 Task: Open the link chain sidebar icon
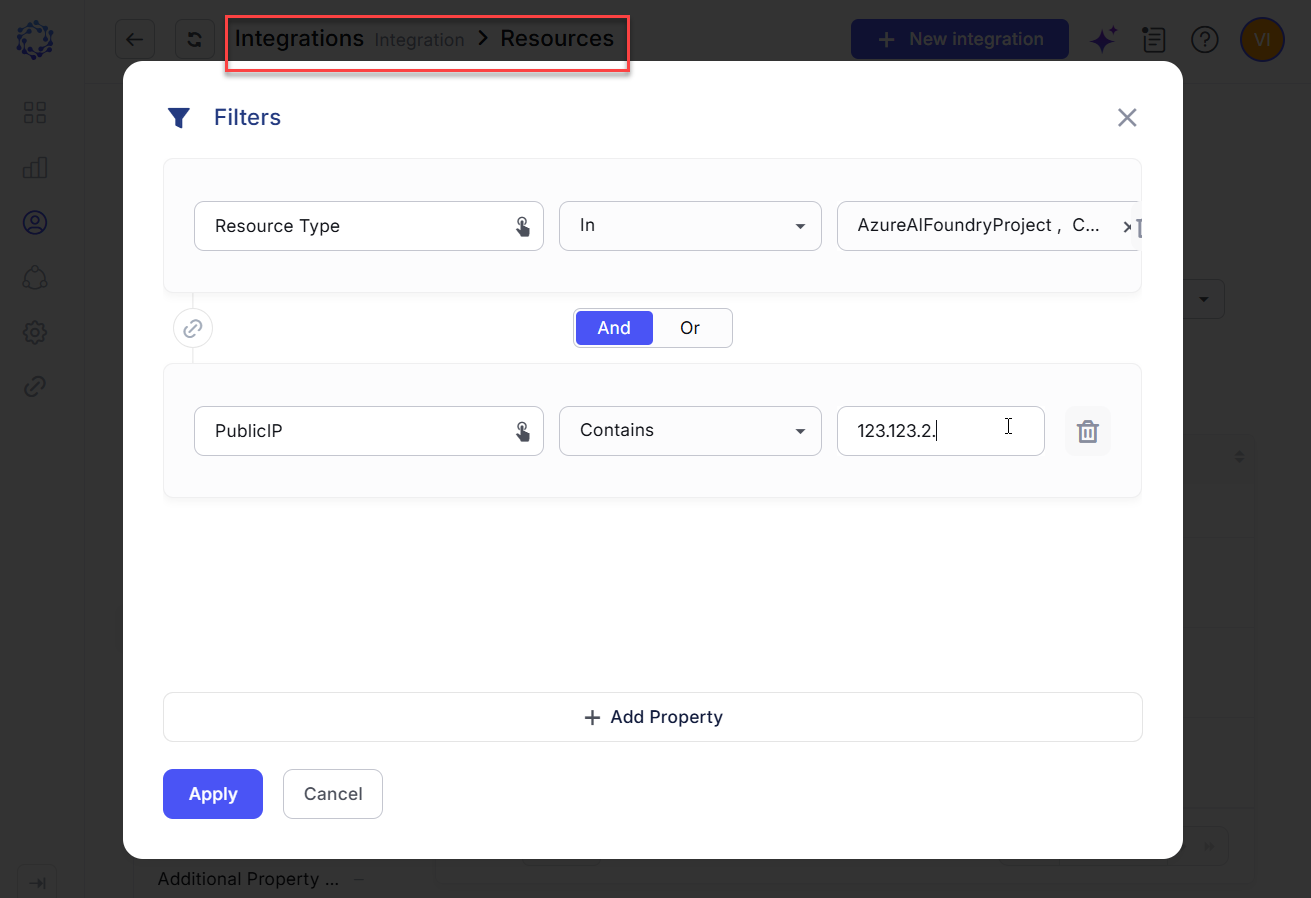click(x=35, y=387)
